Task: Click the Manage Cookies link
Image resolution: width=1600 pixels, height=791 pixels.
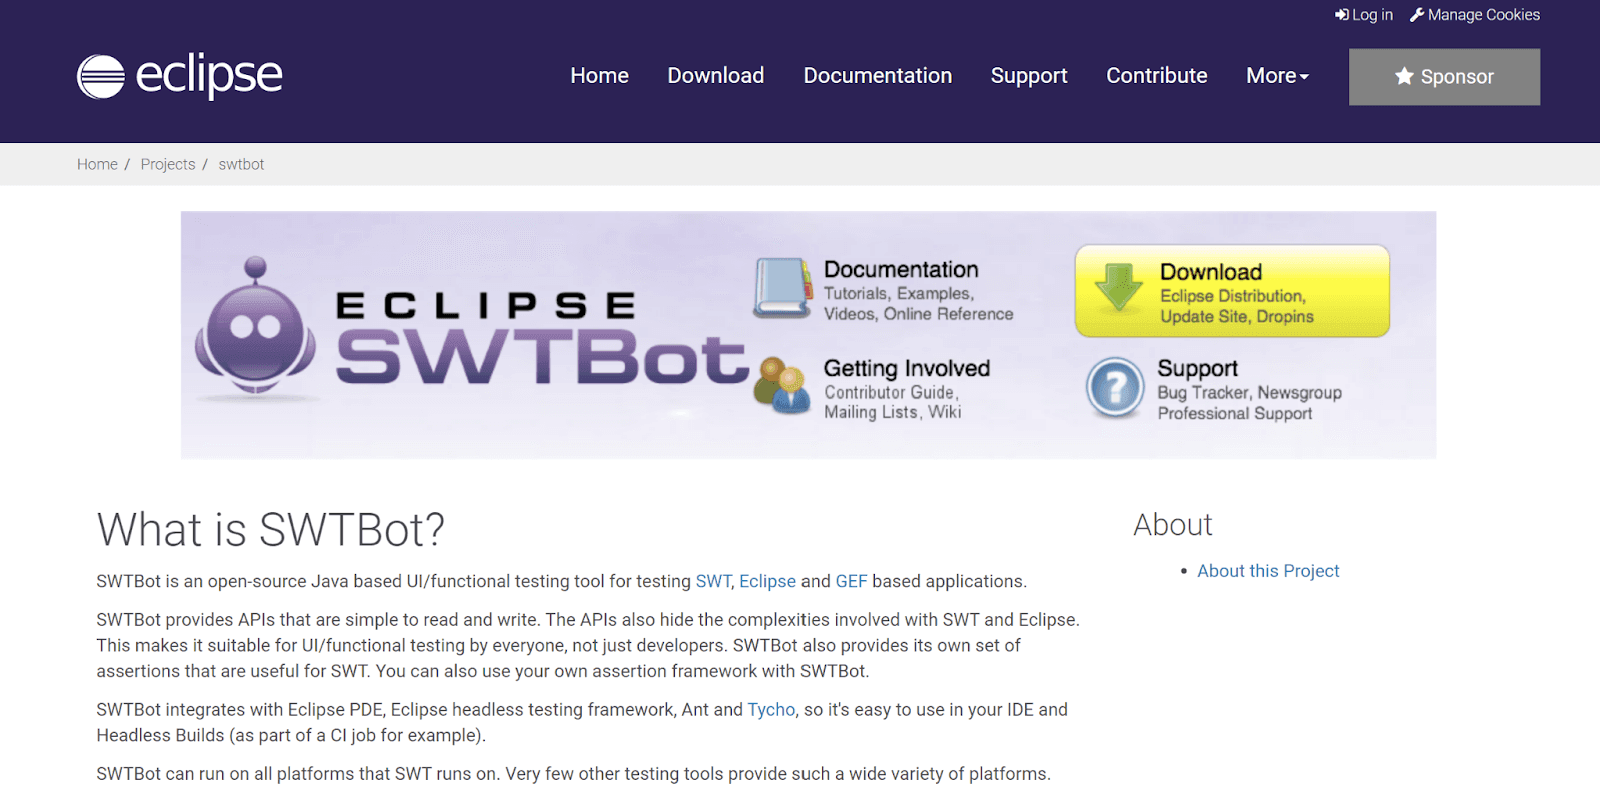Action: 1475,15
